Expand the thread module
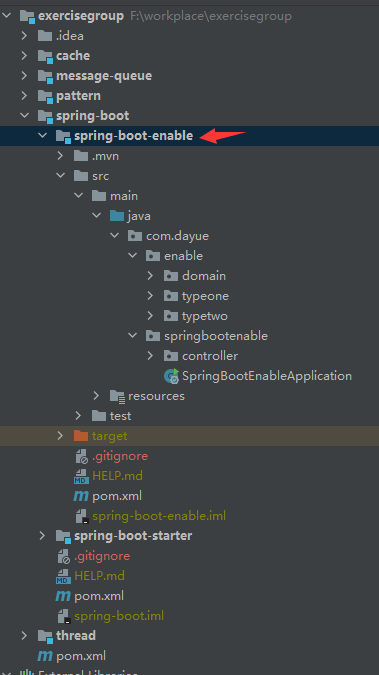Image resolution: width=379 pixels, height=675 pixels. [24, 635]
